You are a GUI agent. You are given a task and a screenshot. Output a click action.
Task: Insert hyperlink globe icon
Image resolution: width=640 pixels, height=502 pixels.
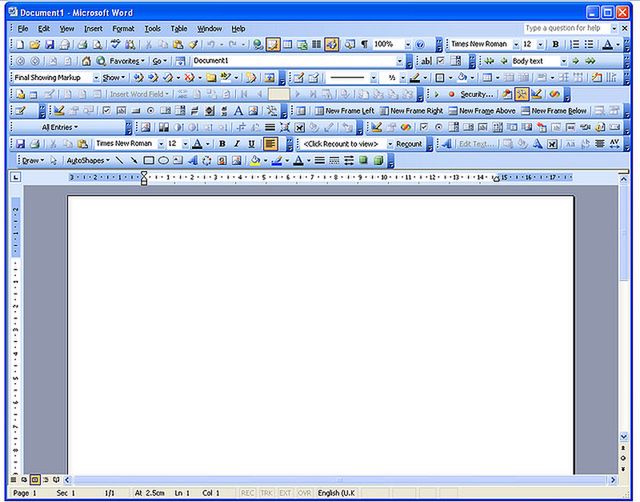pos(257,44)
